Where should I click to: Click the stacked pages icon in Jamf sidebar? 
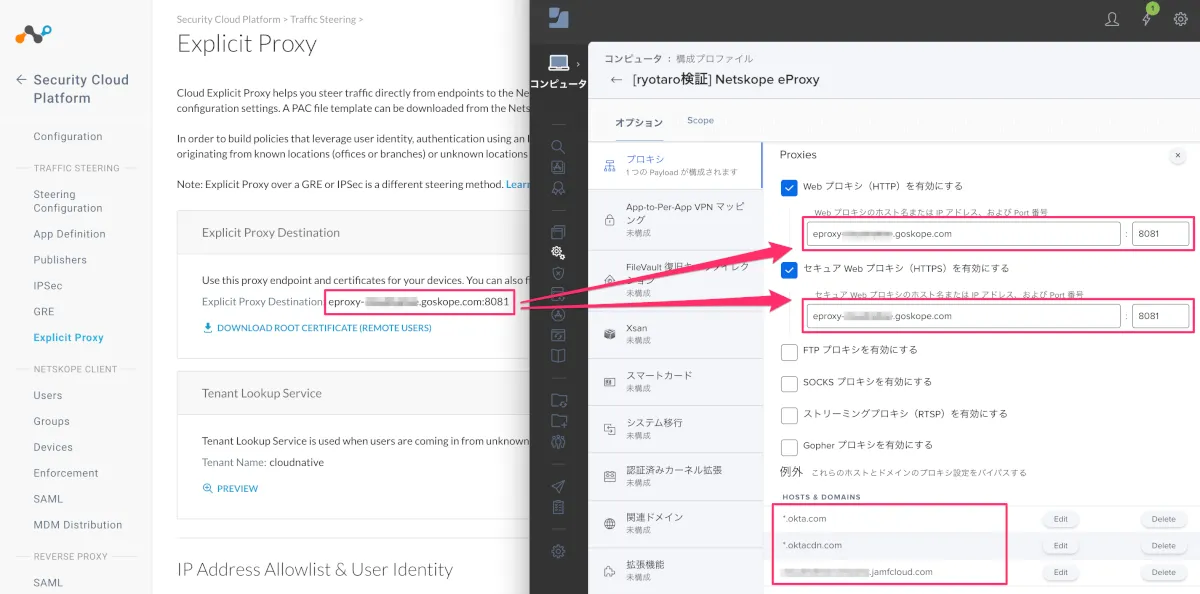click(x=558, y=232)
